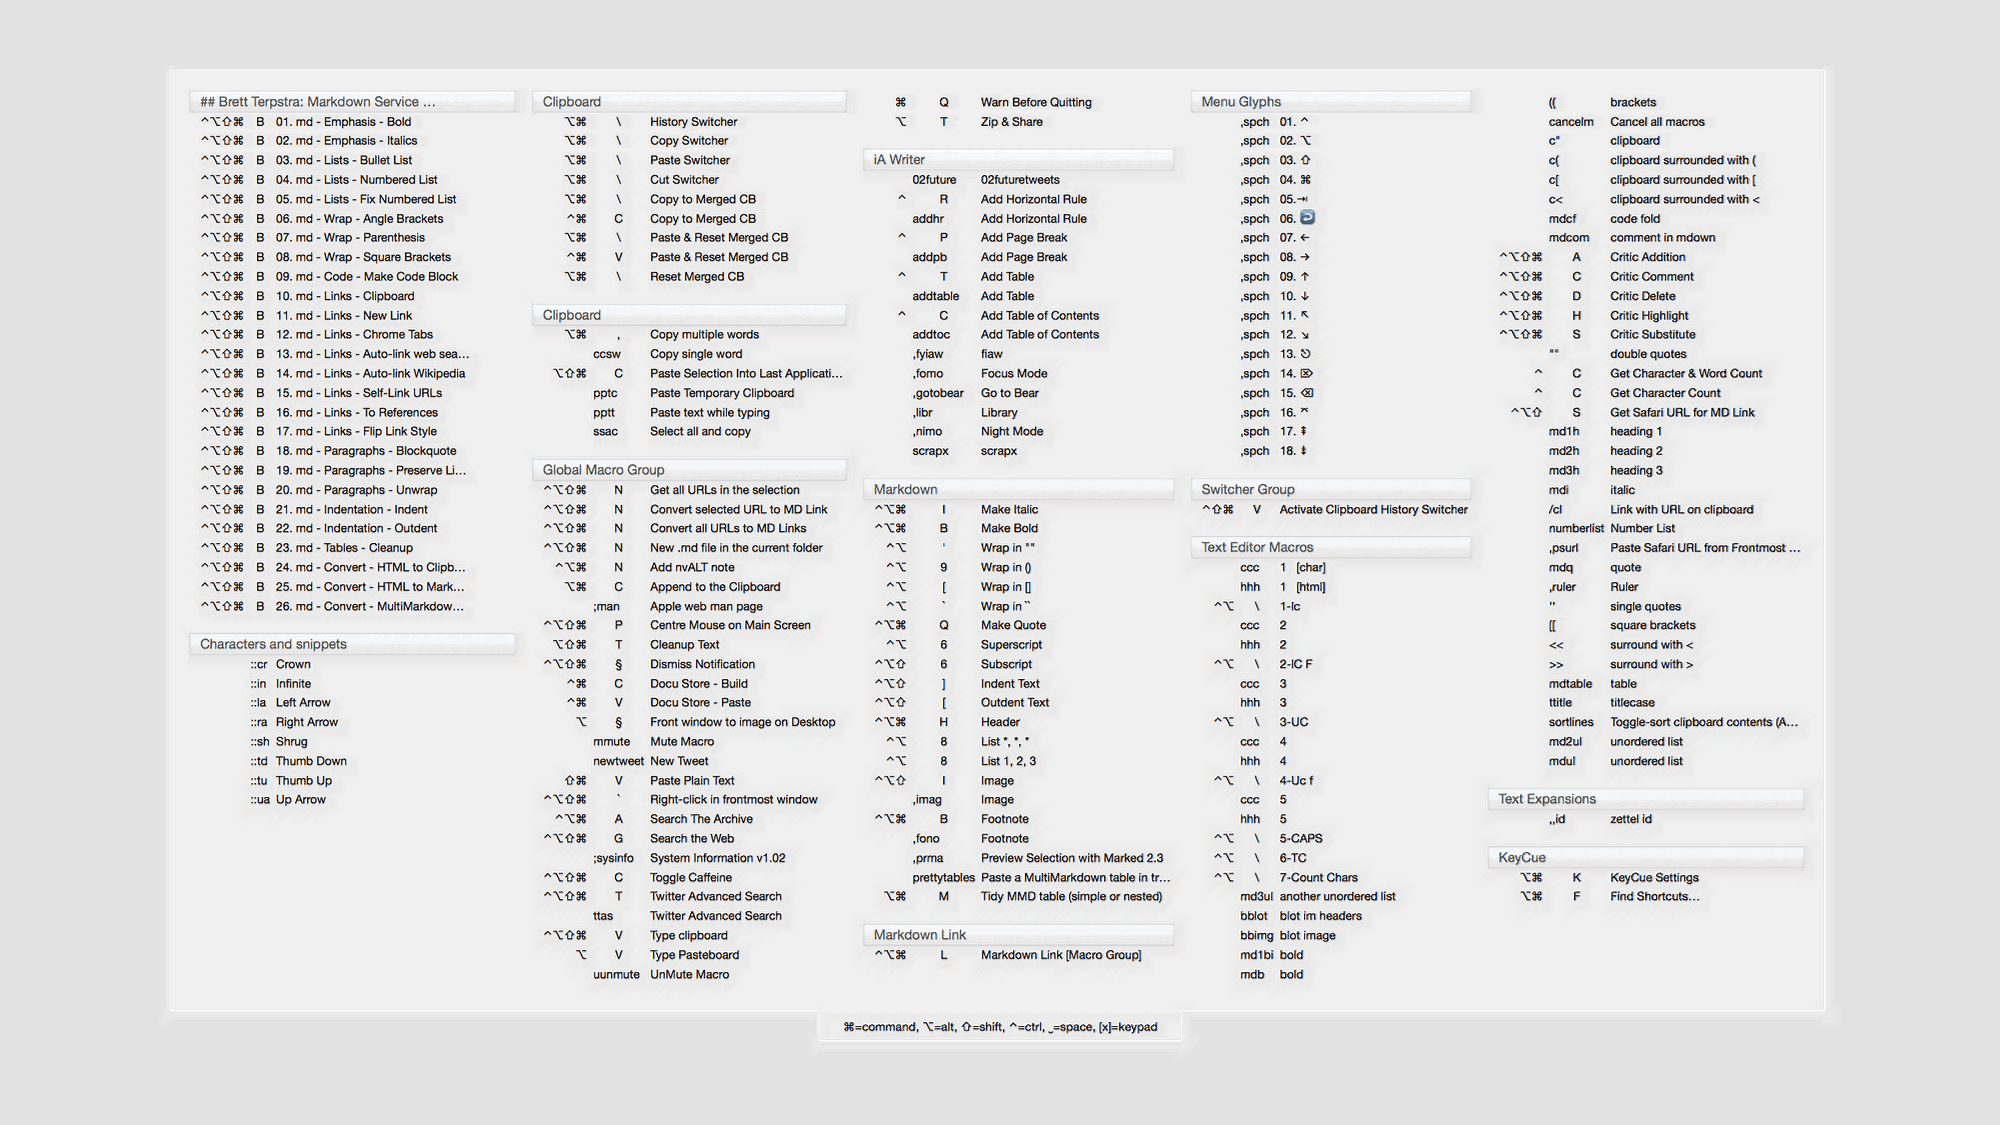
Task: Select the '::ua Up Arrow' snippet
Action: 288,800
